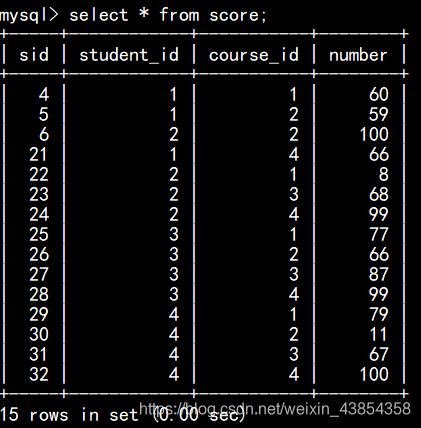Click course_id value in sid 31 row
The height and width of the screenshot is (428, 421).
pyautogui.click(x=294, y=354)
